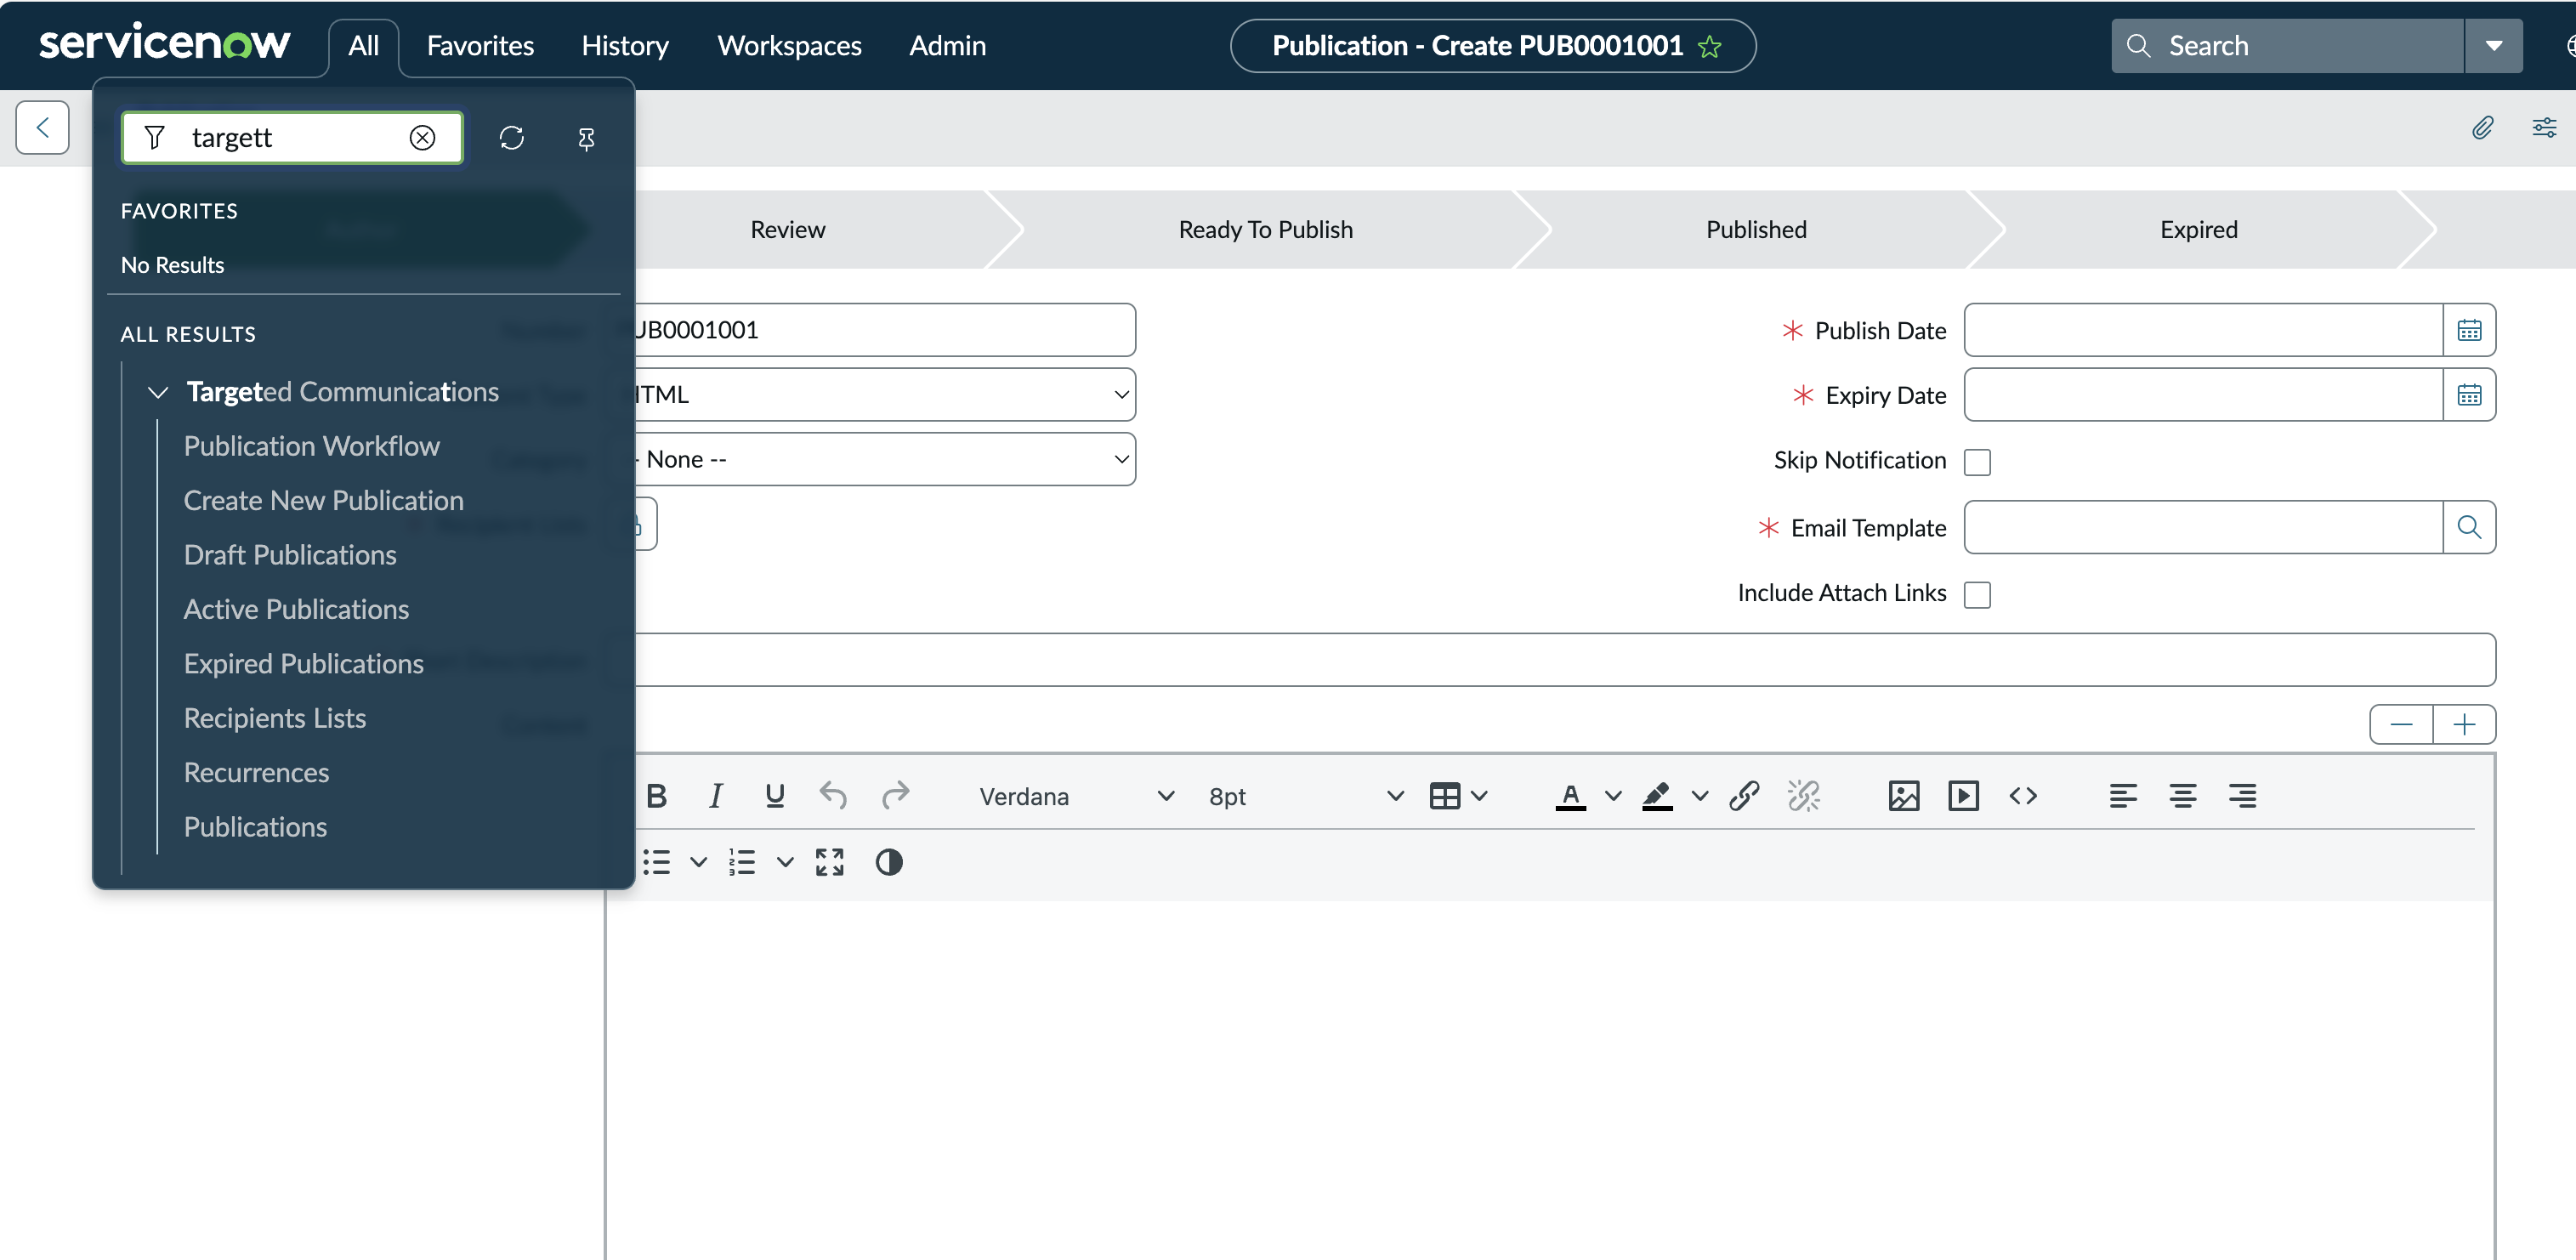Open Draft Publications link
Screen dimensions: 2576x1260
pos(290,555)
